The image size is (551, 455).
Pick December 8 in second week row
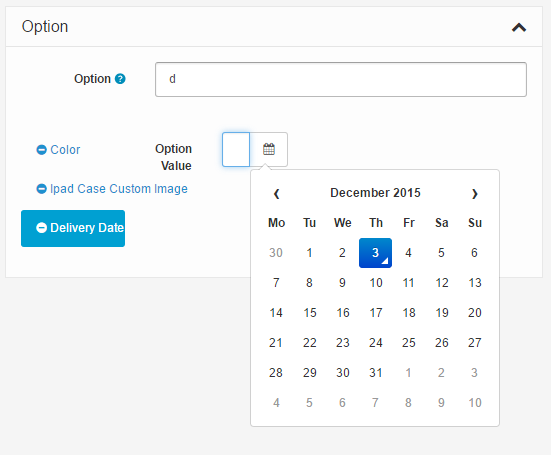pos(309,283)
